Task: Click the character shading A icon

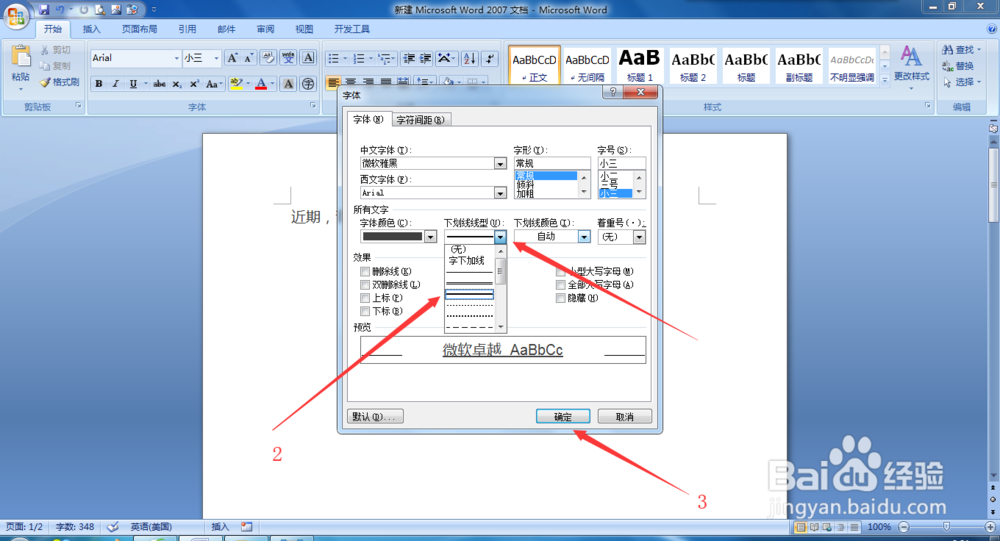Action: 288,84
